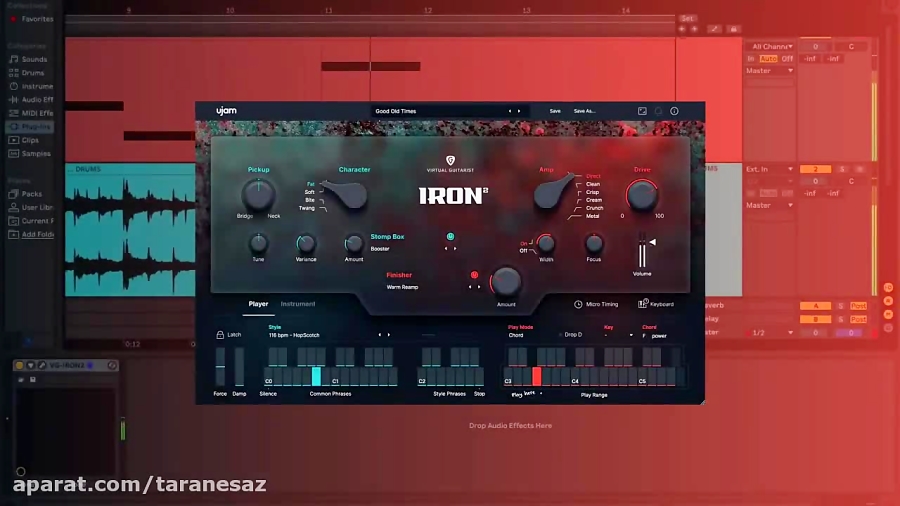Image resolution: width=900 pixels, height=506 pixels.
Task: Click the Finisher Amount knob
Action: click(x=506, y=282)
